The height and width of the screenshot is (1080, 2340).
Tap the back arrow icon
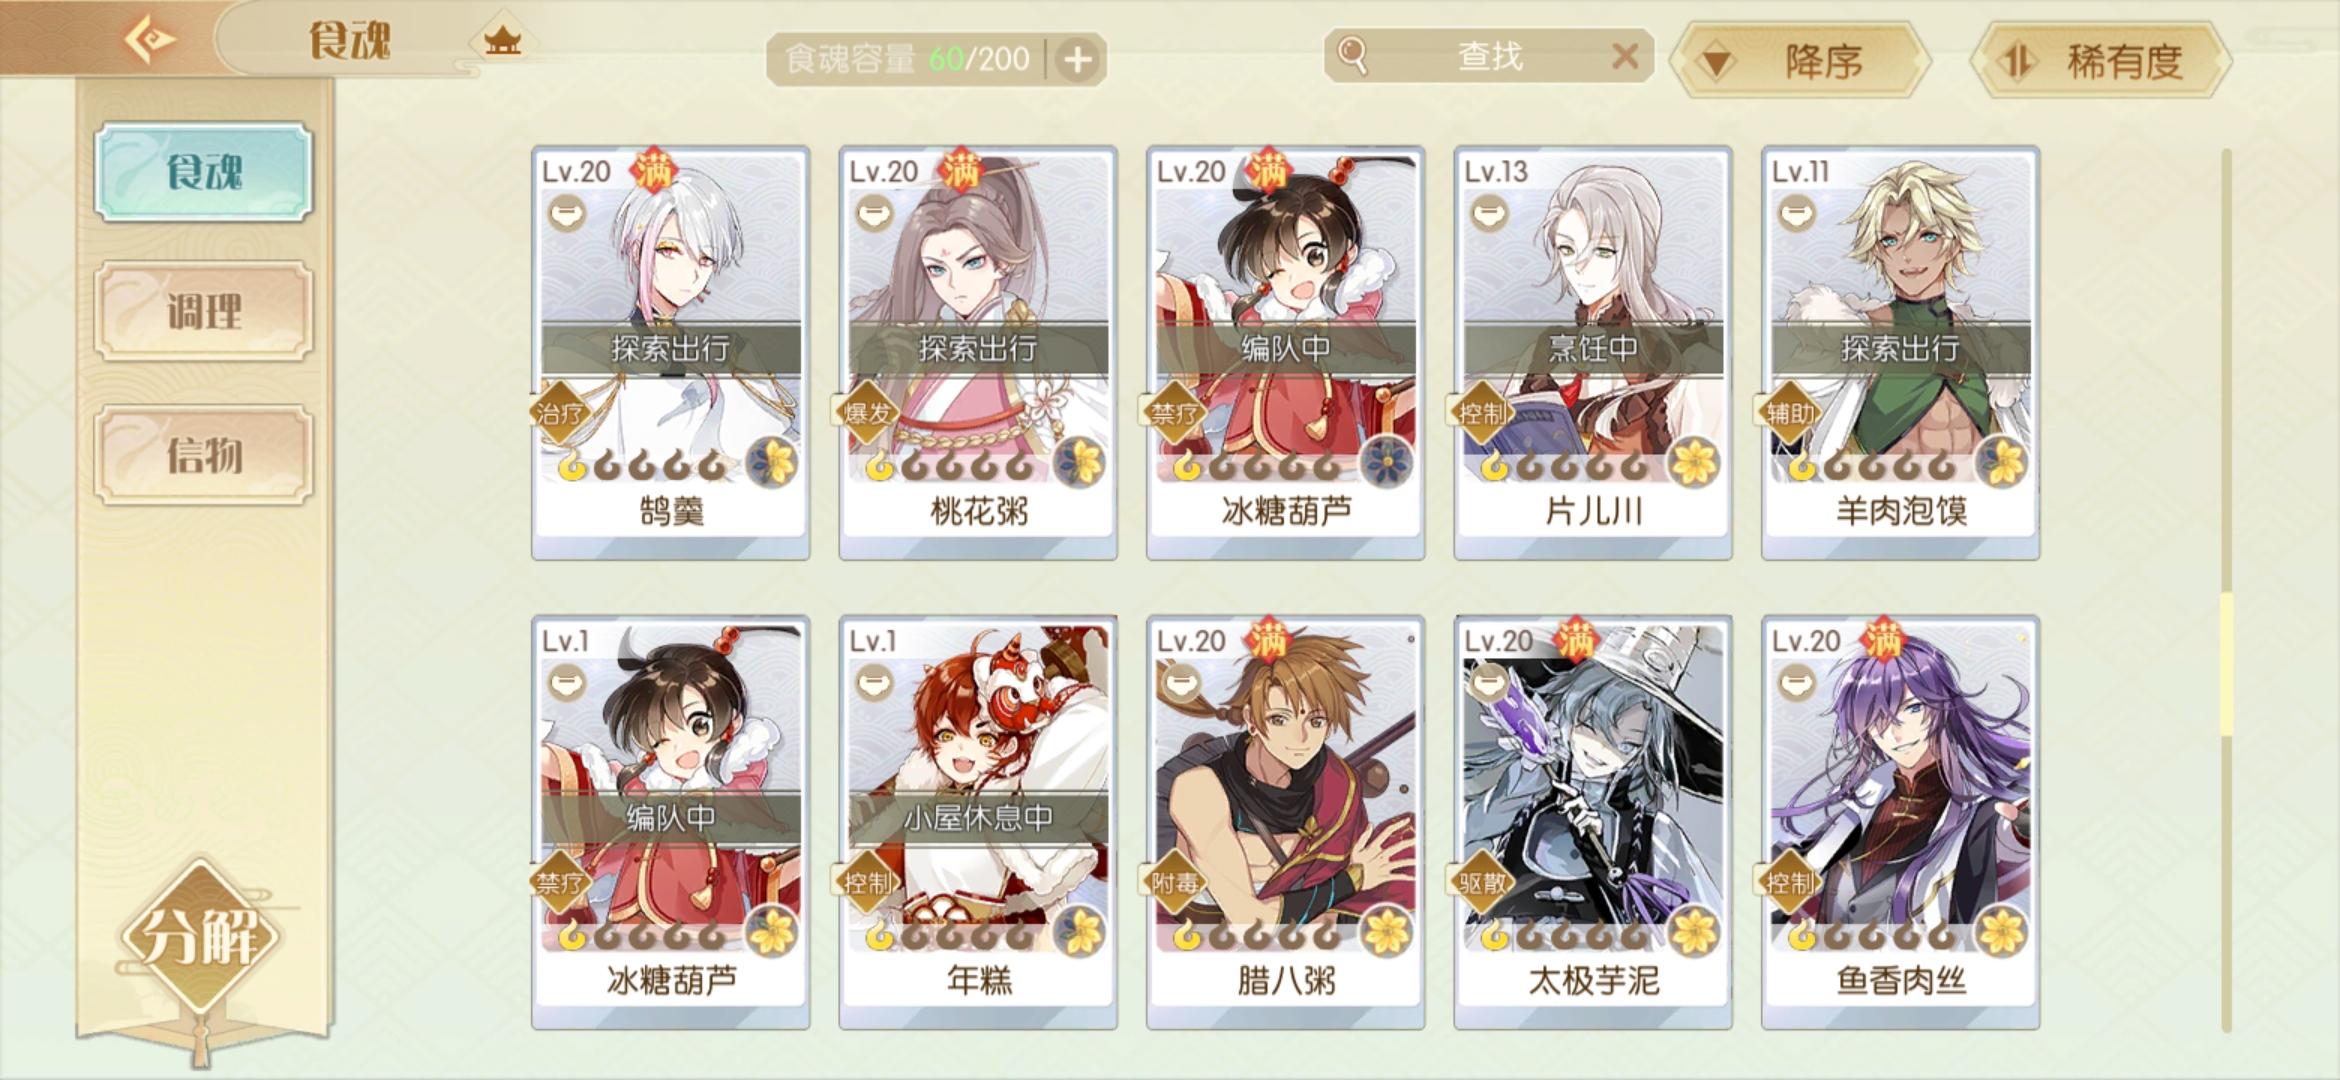click(150, 40)
